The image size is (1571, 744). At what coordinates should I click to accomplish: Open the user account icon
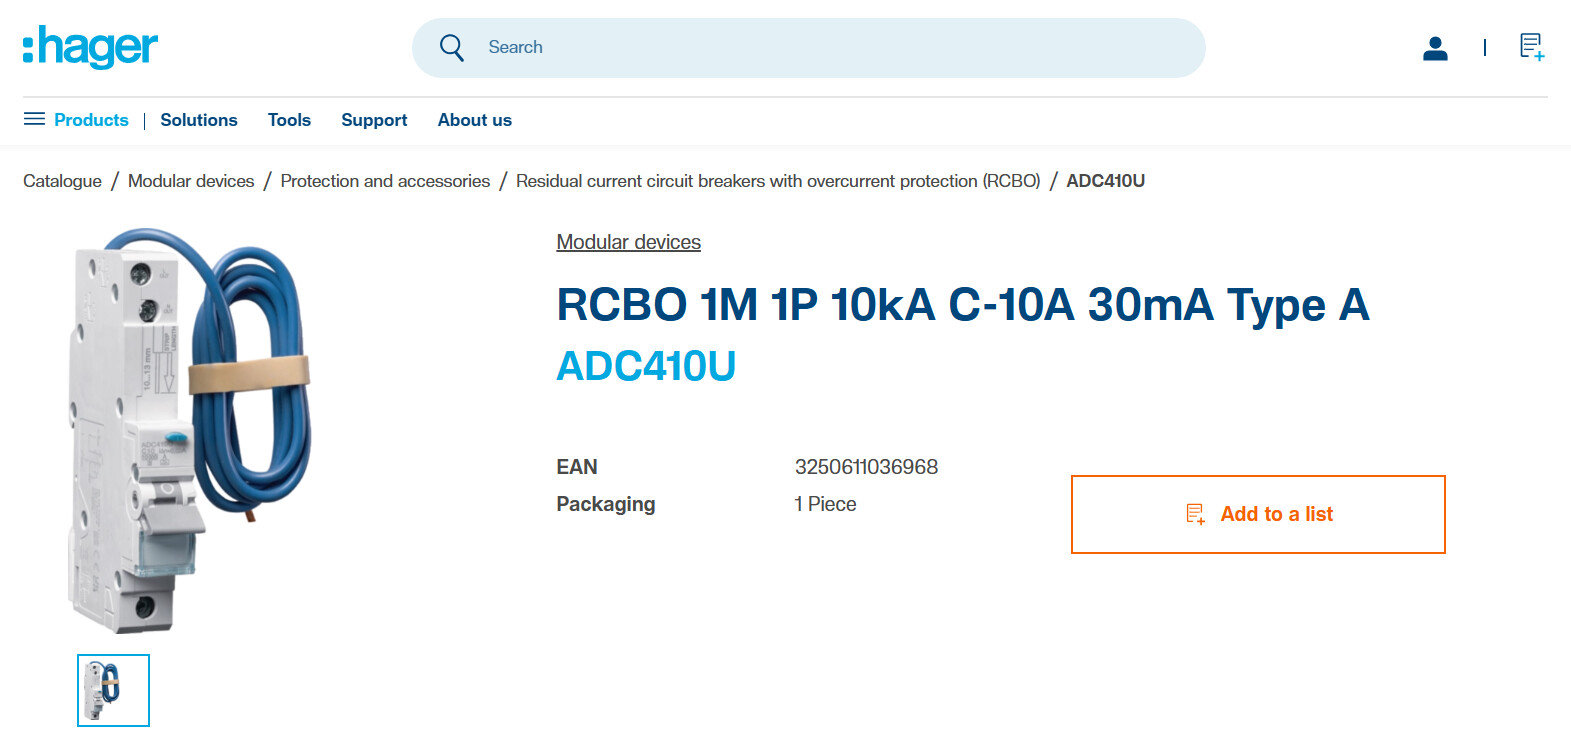point(1435,48)
